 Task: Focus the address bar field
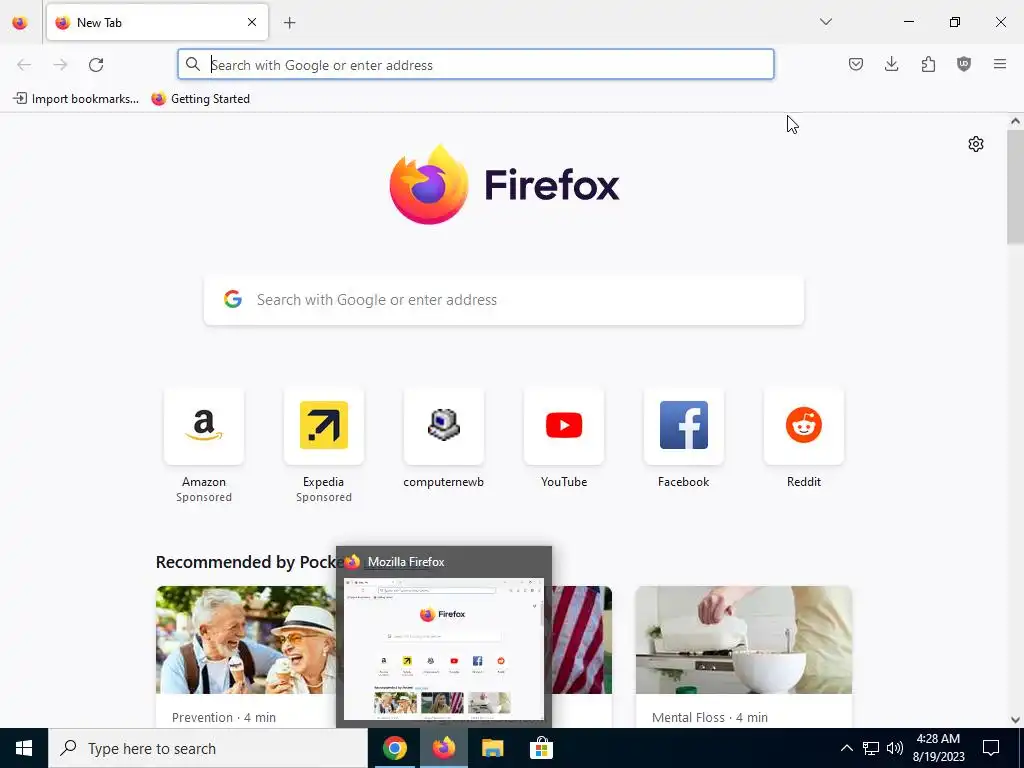(475, 65)
